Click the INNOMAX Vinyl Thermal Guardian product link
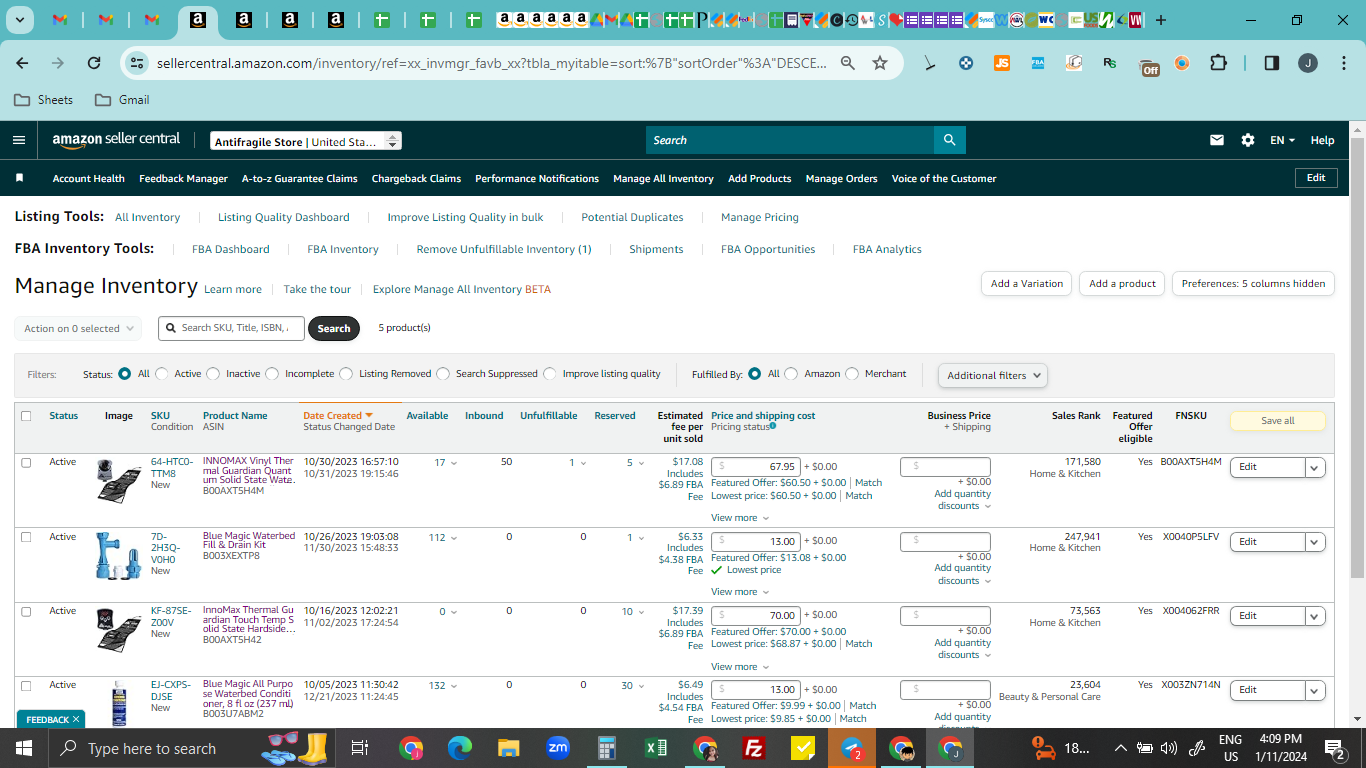The width and height of the screenshot is (1366, 768). click(x=249, y=470)
